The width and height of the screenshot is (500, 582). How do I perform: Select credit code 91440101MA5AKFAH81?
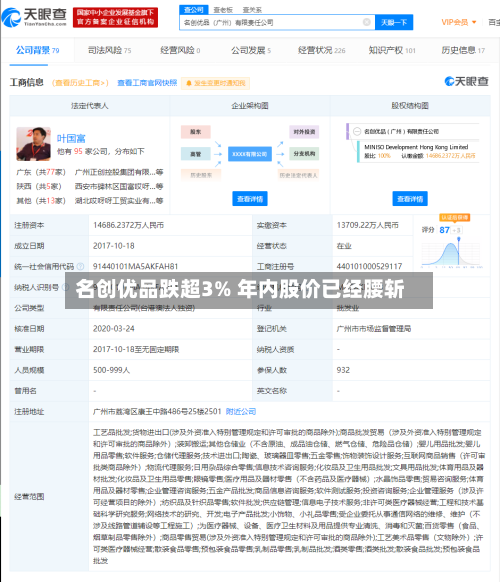(x=135, y=266)
